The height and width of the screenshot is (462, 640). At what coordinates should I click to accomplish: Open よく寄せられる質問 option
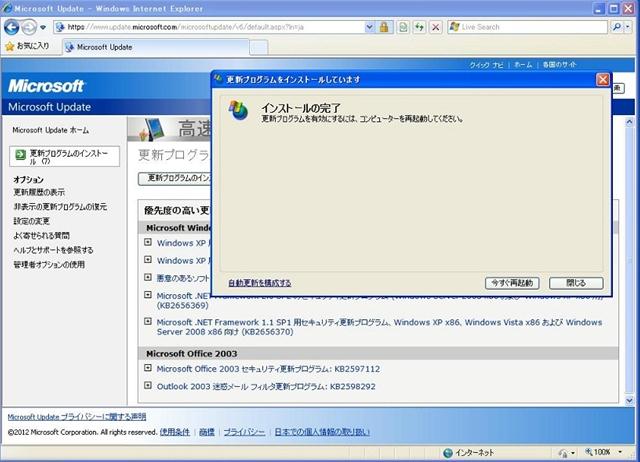(x=41, y=235)
